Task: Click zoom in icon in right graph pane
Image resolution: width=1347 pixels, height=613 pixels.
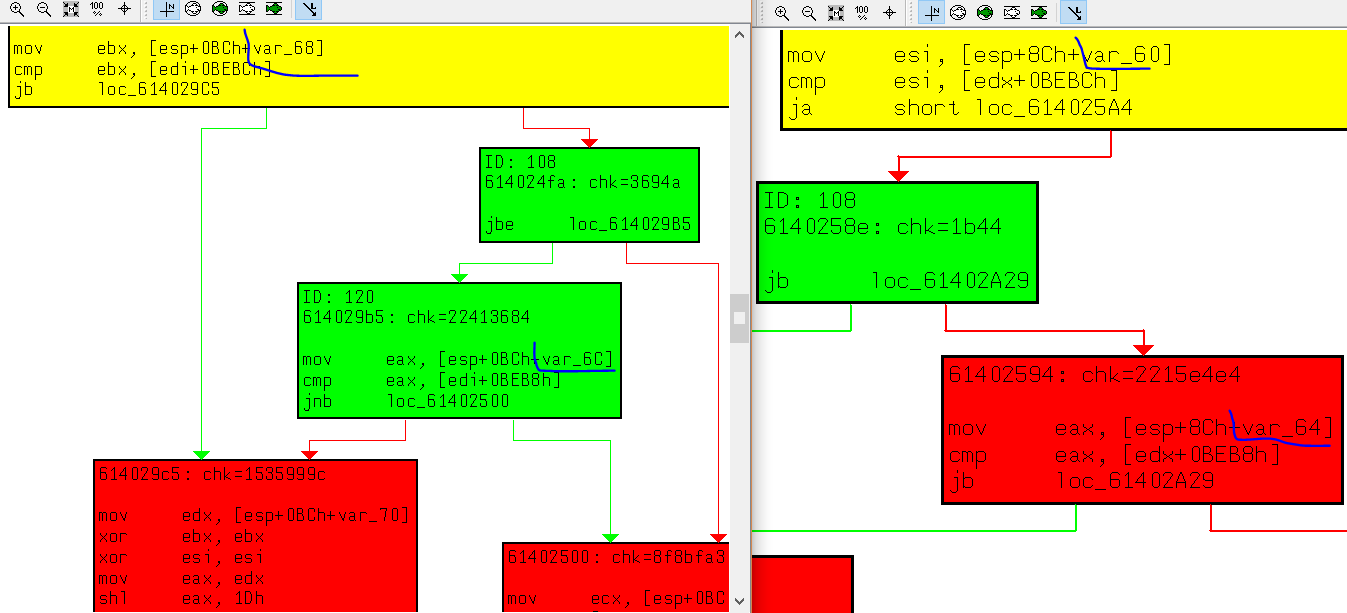Action: pos(782,13)
